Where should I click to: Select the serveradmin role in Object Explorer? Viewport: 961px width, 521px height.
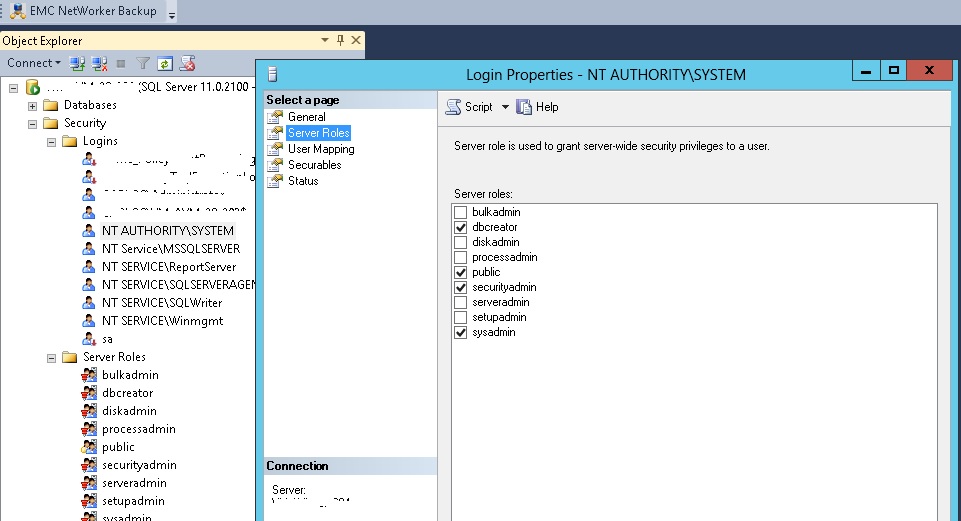click(134, 483)
